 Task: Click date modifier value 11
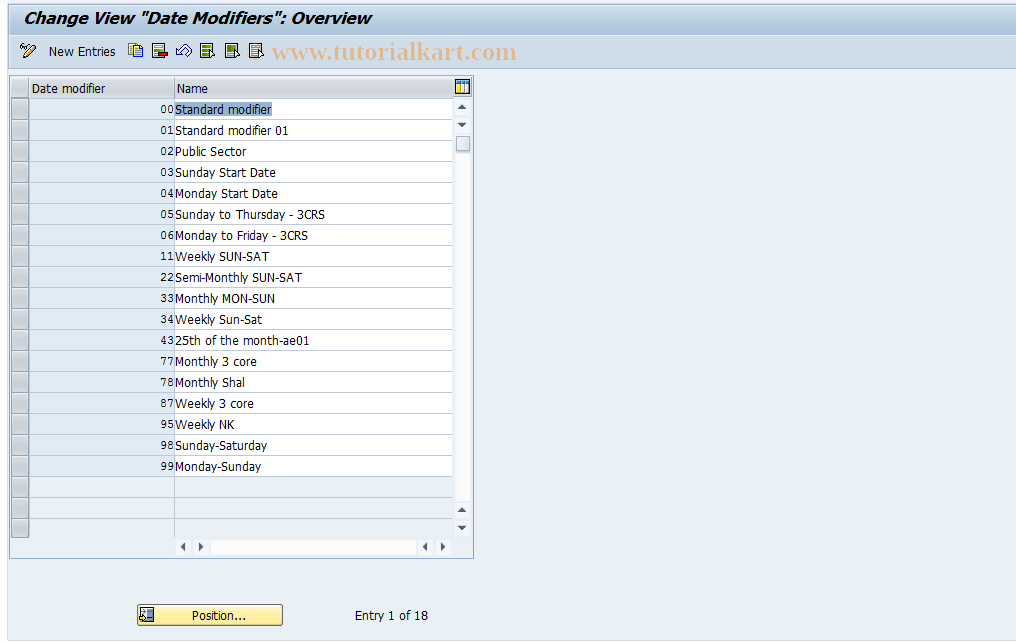coord(102,256)
